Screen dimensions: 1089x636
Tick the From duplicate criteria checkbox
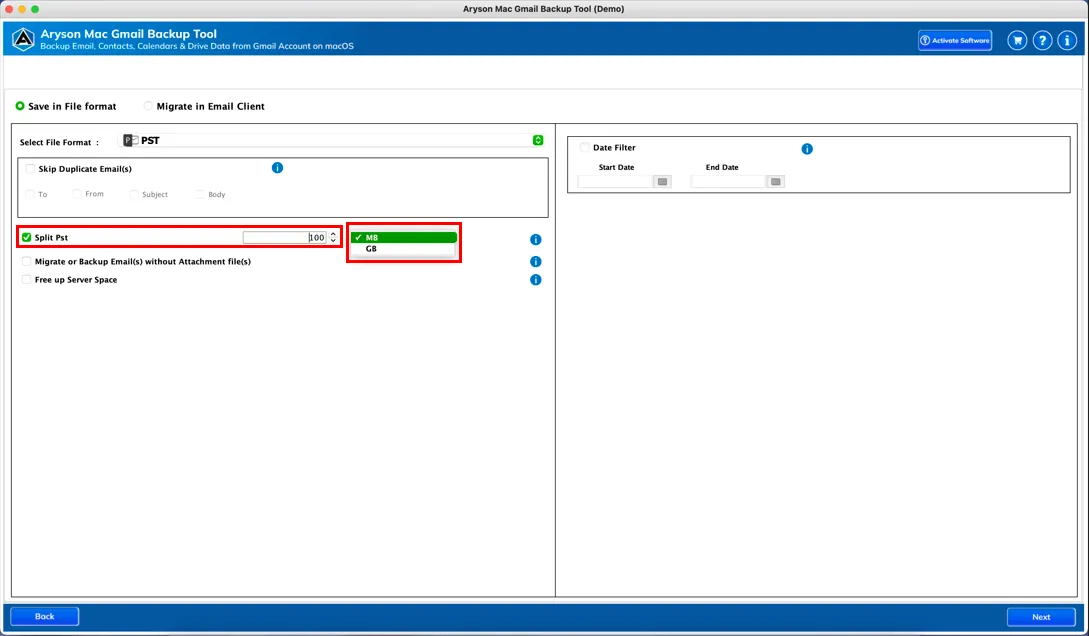[x=77, y=194]
